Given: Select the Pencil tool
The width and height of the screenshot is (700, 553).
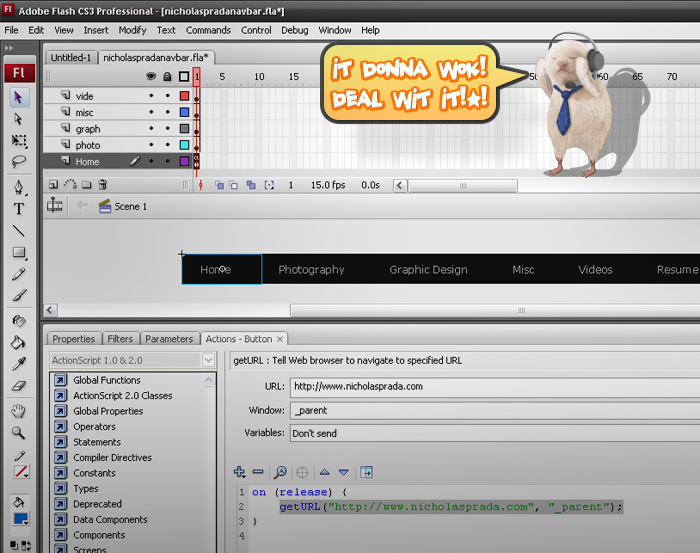Looking at the screenshot, I should coord(19,274).
